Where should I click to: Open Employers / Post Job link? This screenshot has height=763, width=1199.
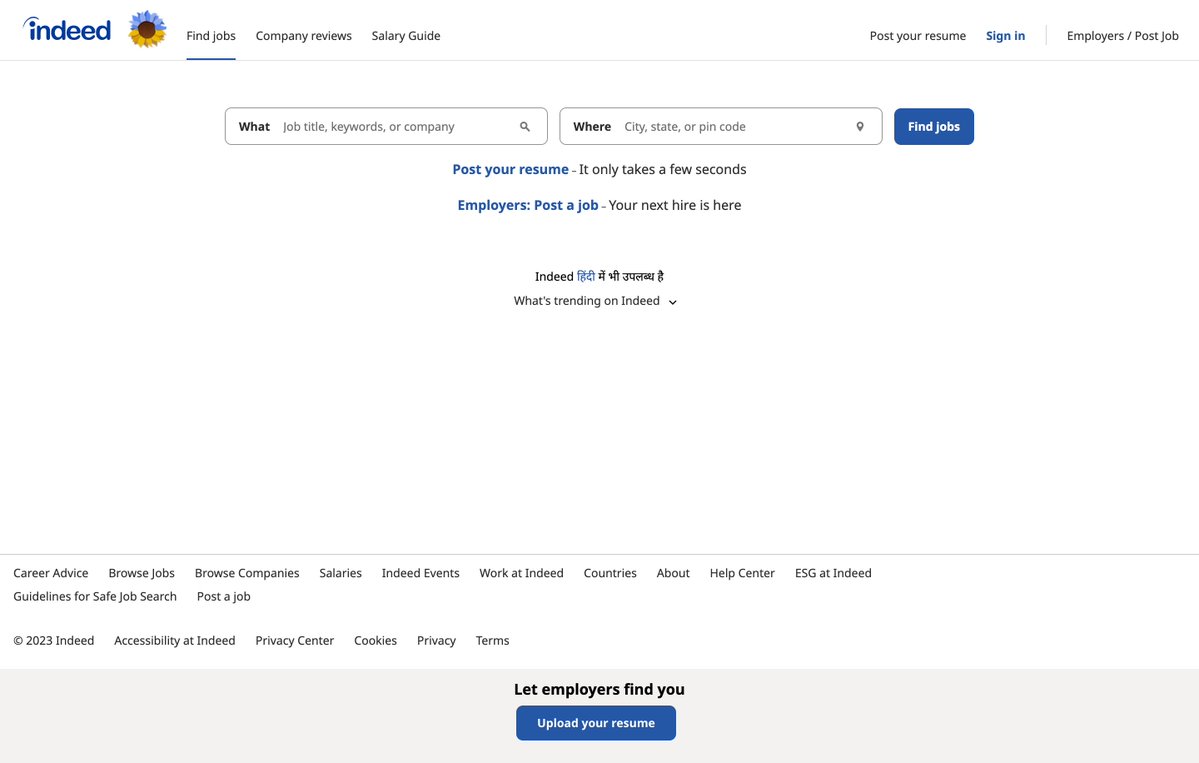(x=1122, y=36)
